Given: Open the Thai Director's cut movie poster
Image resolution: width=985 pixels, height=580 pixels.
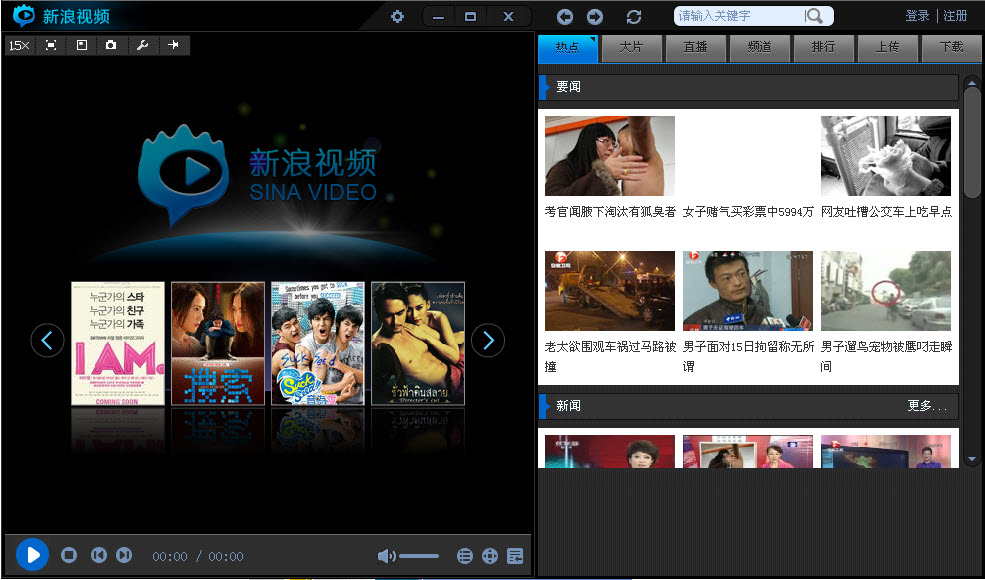Looking at the screenshot, I should (x=418, y=343).
